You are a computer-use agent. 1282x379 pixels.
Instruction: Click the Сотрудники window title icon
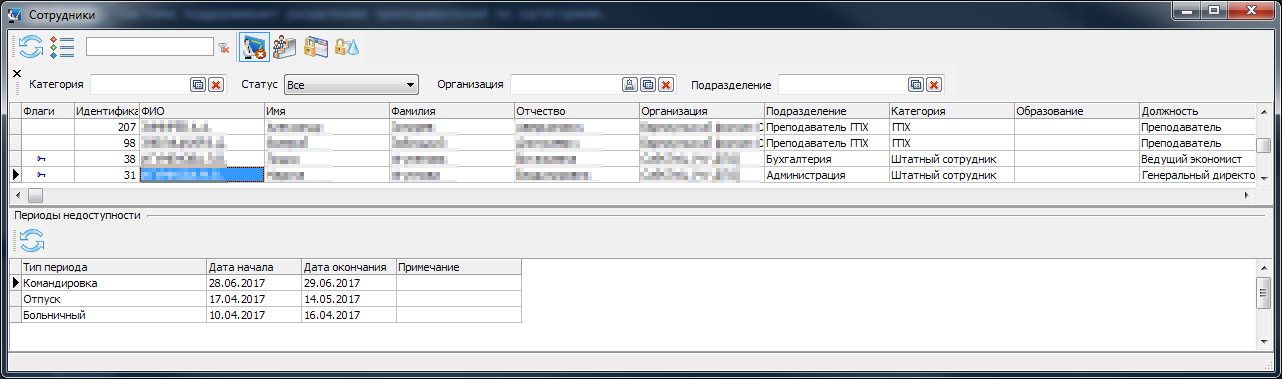15,13
